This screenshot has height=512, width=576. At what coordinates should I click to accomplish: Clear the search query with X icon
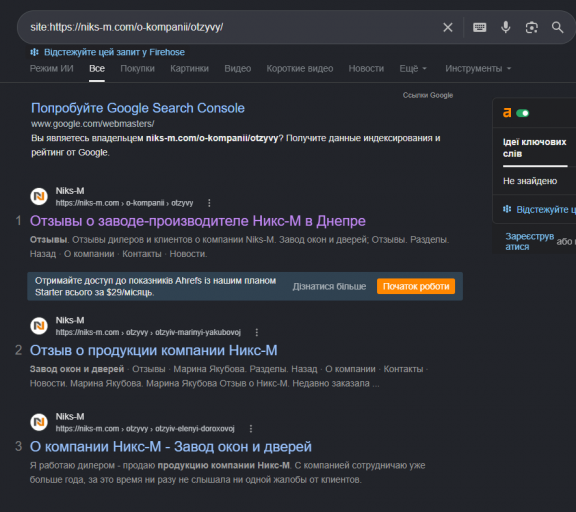click(447, 27)
